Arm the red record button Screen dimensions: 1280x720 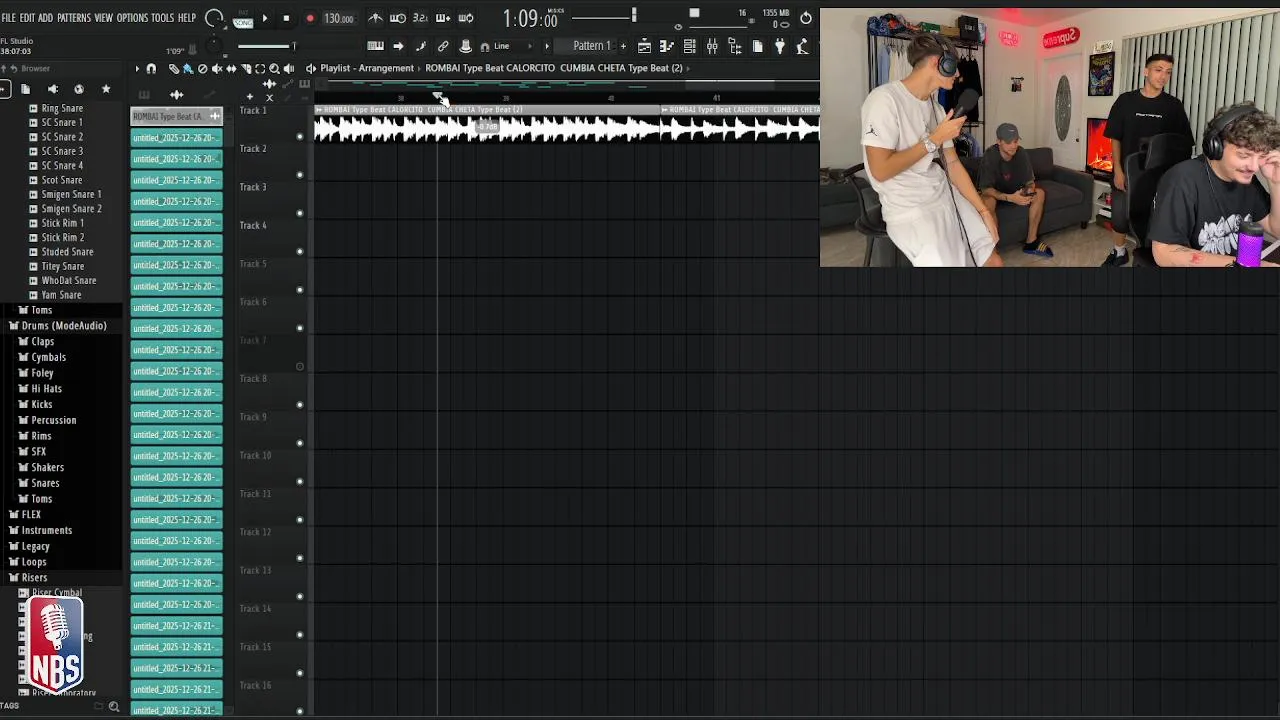pyautogui.click(x=310, y=18)
